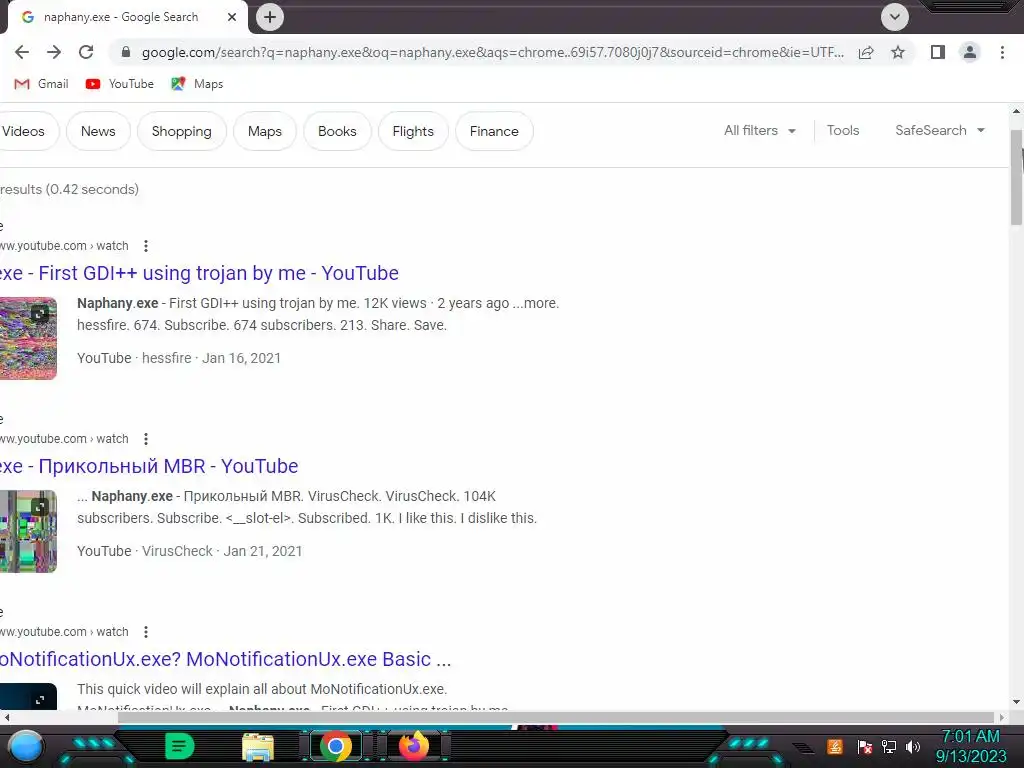Open the YouTube bookmark
This screenshot has height=768, width=1024.
120,84
